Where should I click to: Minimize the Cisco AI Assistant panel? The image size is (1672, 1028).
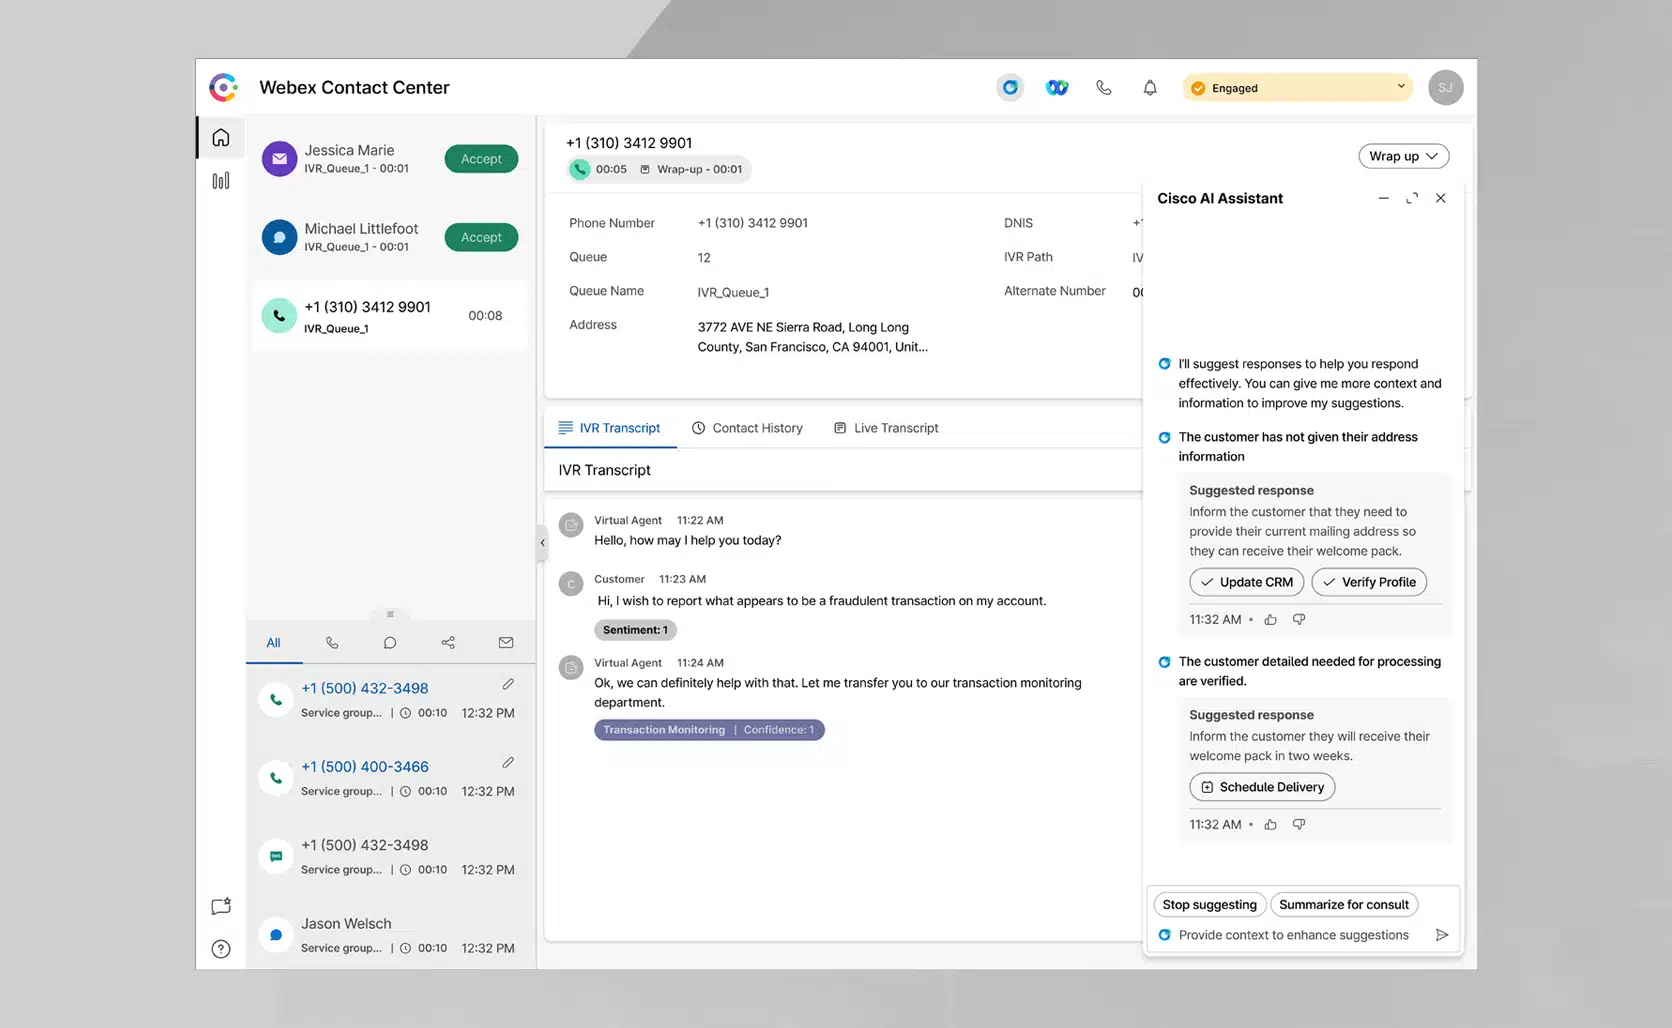1384,198
